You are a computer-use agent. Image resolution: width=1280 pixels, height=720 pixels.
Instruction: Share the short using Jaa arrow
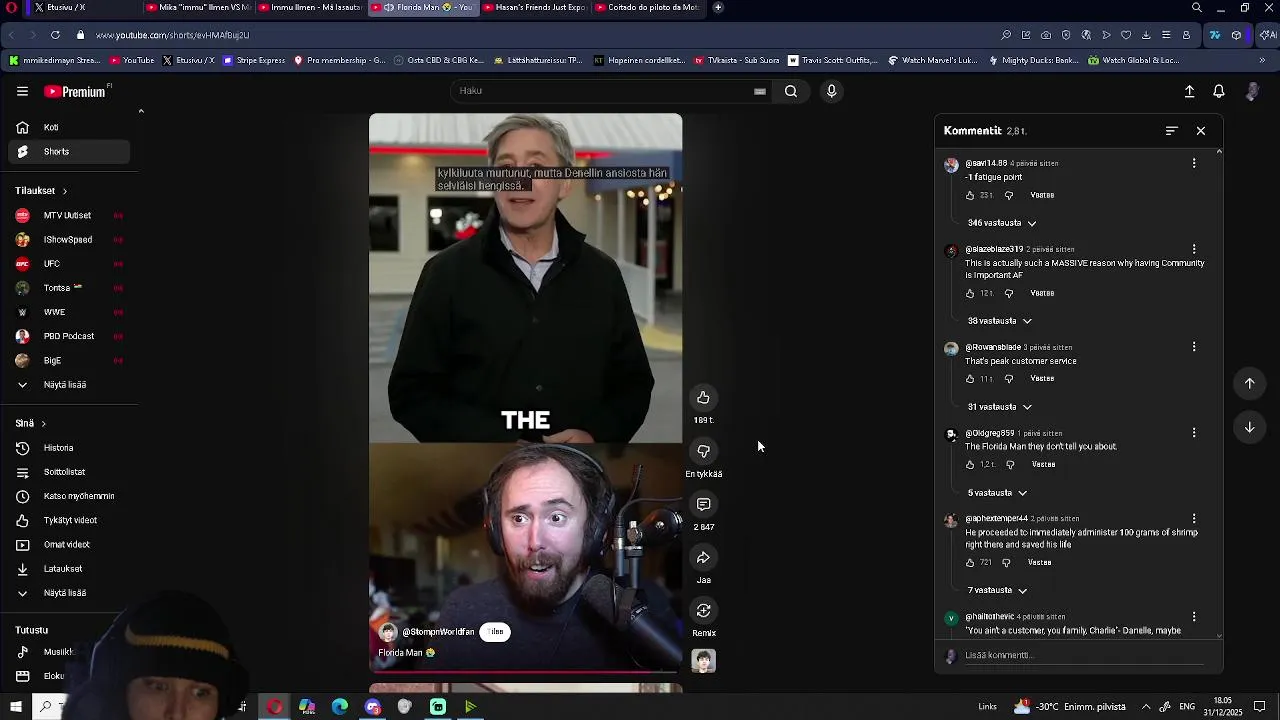click(x=703, y=557)
